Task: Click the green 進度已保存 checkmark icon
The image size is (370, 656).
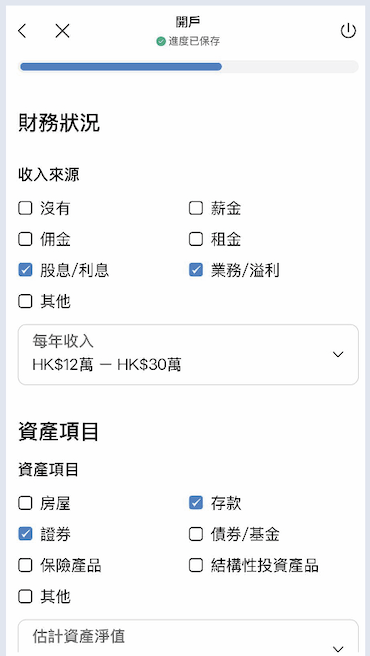Action: click(161, 41)
